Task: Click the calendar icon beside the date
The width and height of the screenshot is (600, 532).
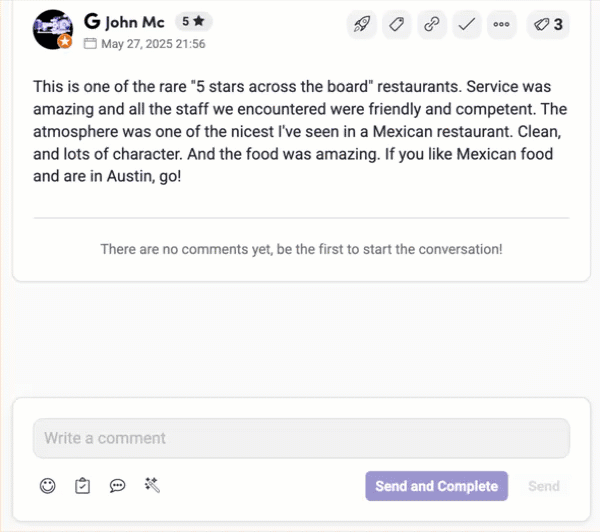Action: 90,44
